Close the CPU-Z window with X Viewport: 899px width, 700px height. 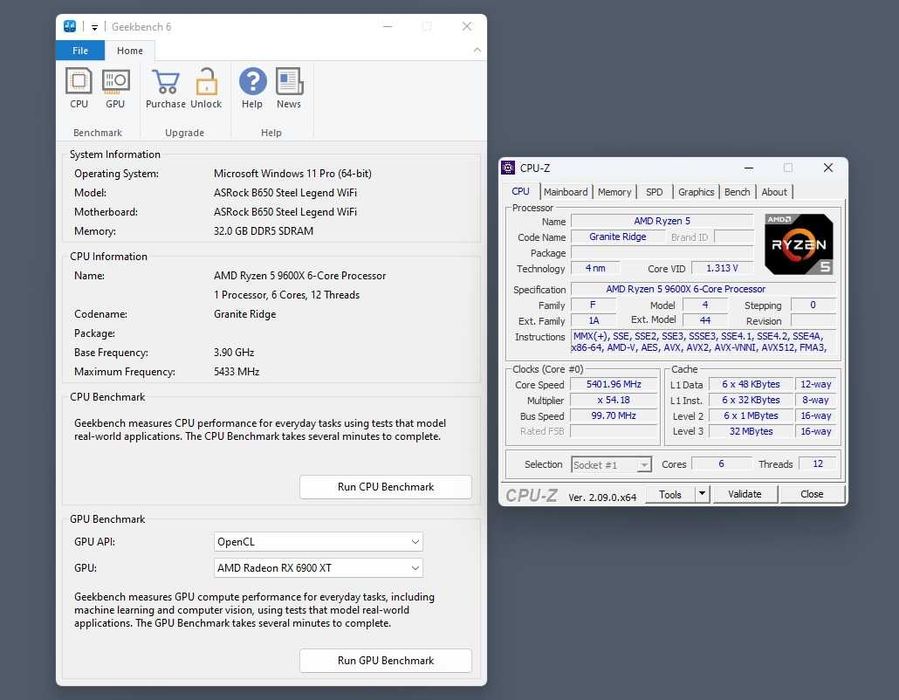pos(828,167)
